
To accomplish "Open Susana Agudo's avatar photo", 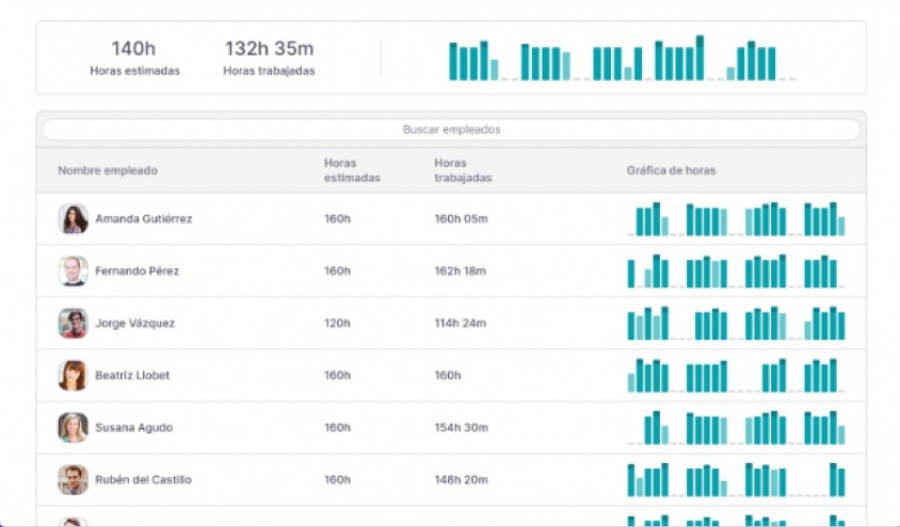I will (x=73, y=428).
